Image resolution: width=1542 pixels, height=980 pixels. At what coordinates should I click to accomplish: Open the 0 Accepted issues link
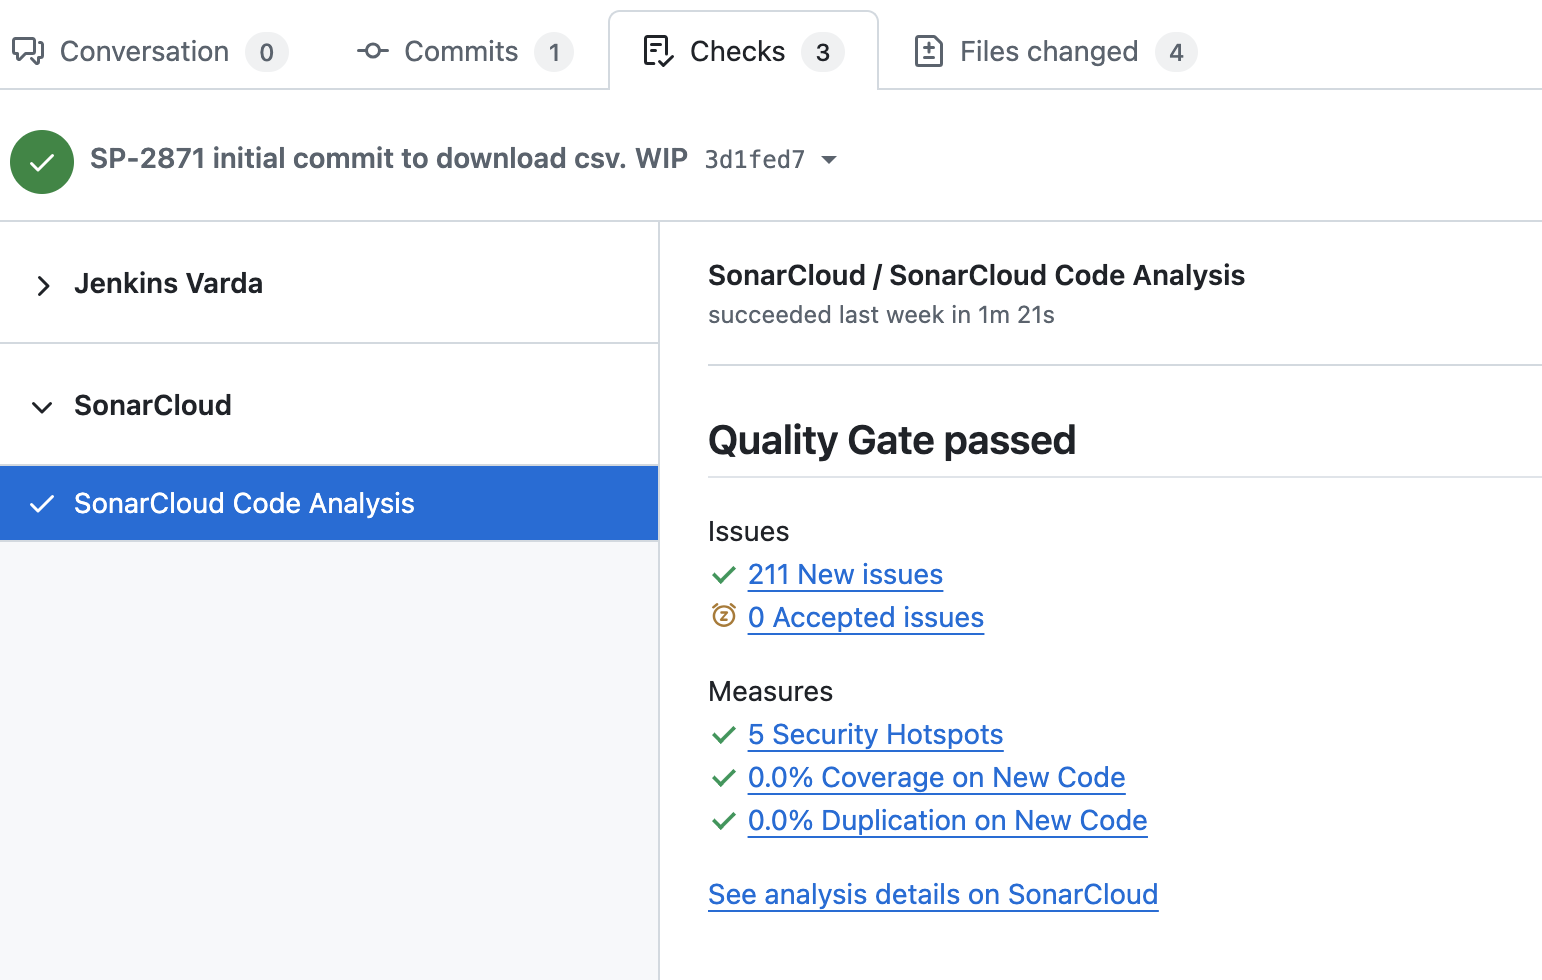(866, 617)
